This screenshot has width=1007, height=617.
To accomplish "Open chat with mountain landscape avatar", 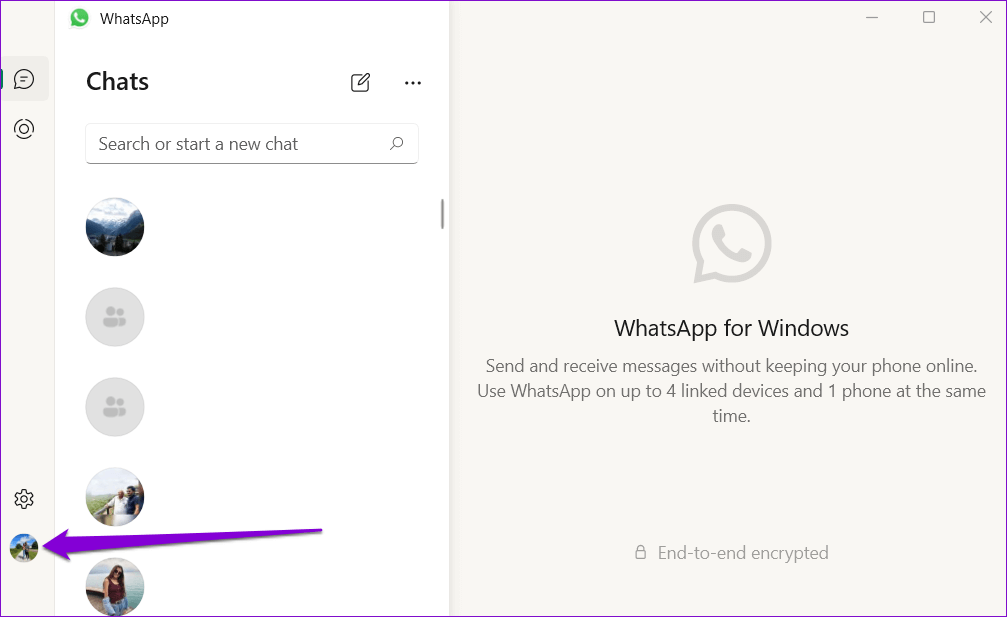I will 115,227.
